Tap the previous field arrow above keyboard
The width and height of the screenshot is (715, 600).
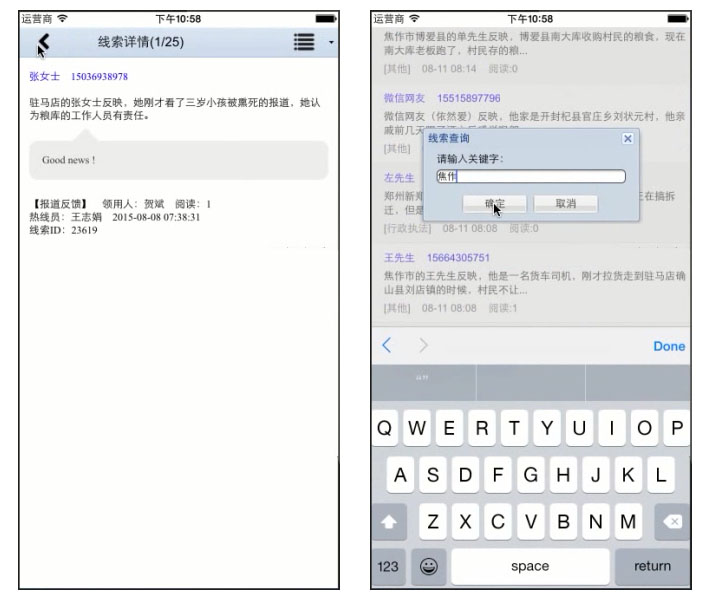point(388,346)
